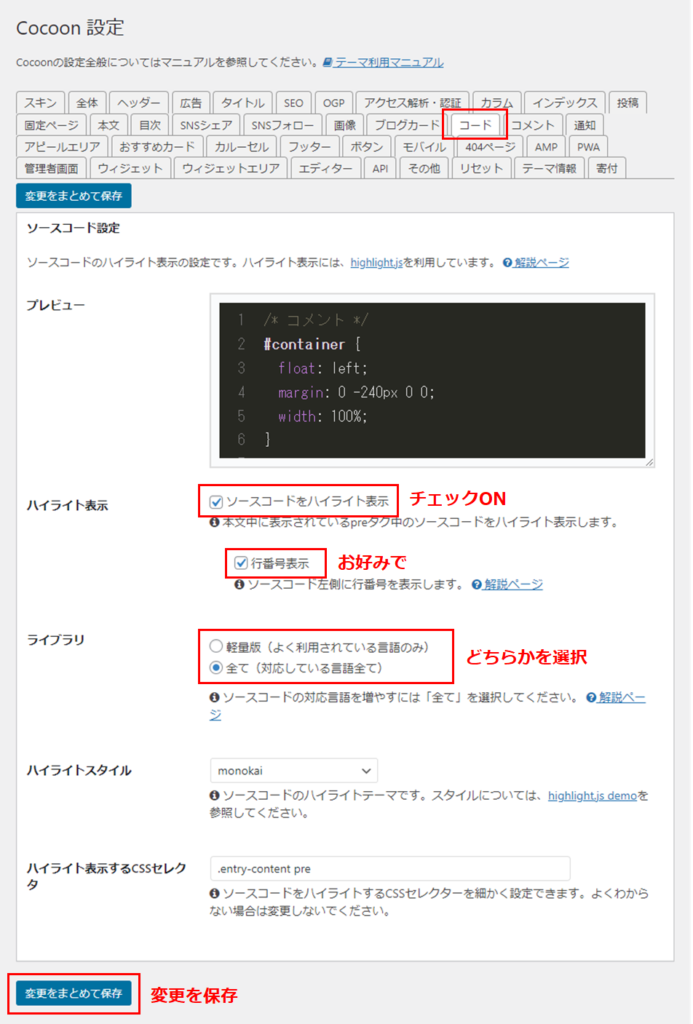Open 解説ページ link under ライブラリ
Image resolution: width=693 pixels, height=1024 pixels.
point(622,697)
